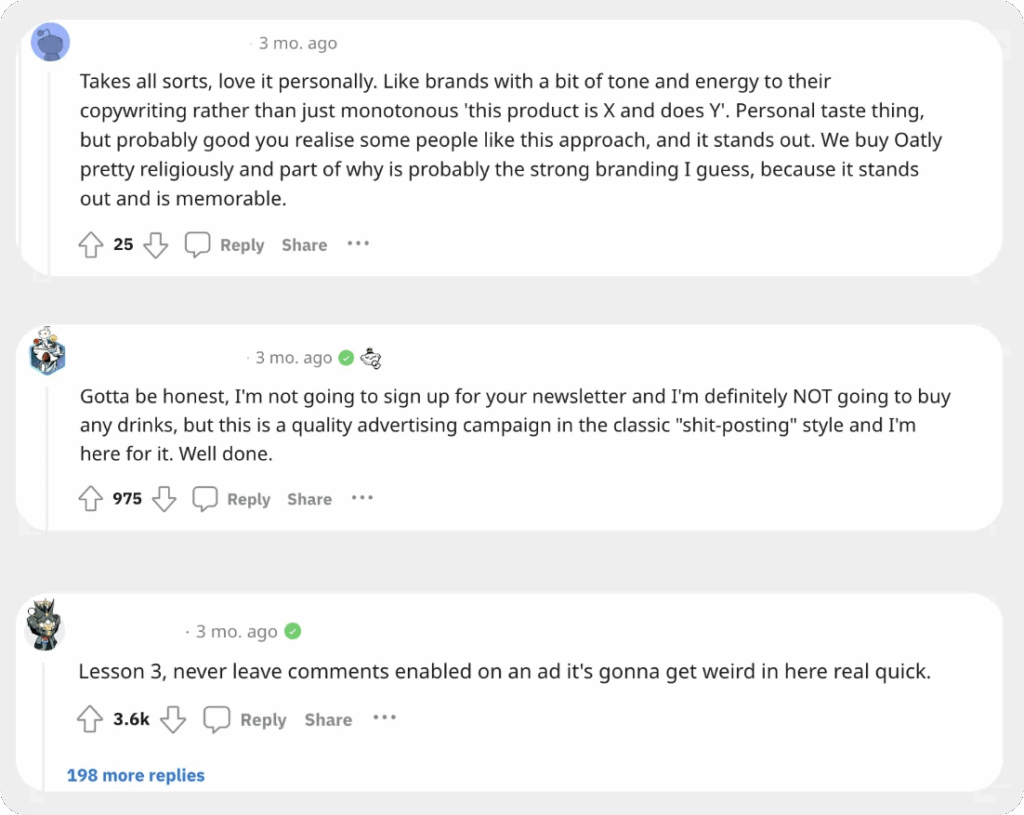Downvote the comment with 25 points
Screen dimensions: 1024x815
pyautogui.click(x=155, y=245)
